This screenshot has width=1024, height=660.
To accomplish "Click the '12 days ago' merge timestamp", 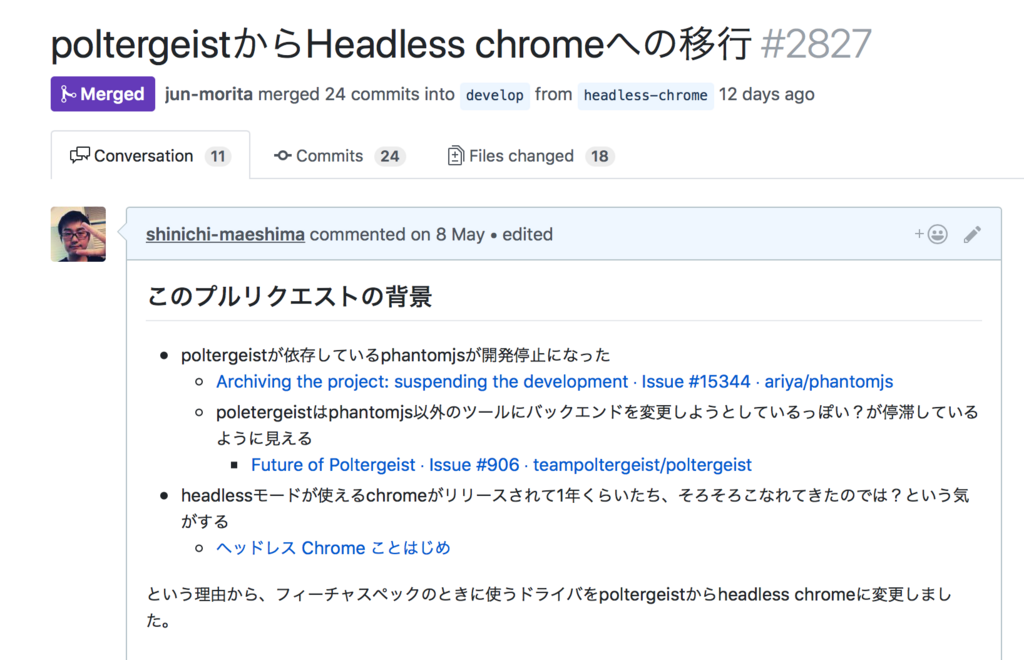I will click(x=767, y=95).
